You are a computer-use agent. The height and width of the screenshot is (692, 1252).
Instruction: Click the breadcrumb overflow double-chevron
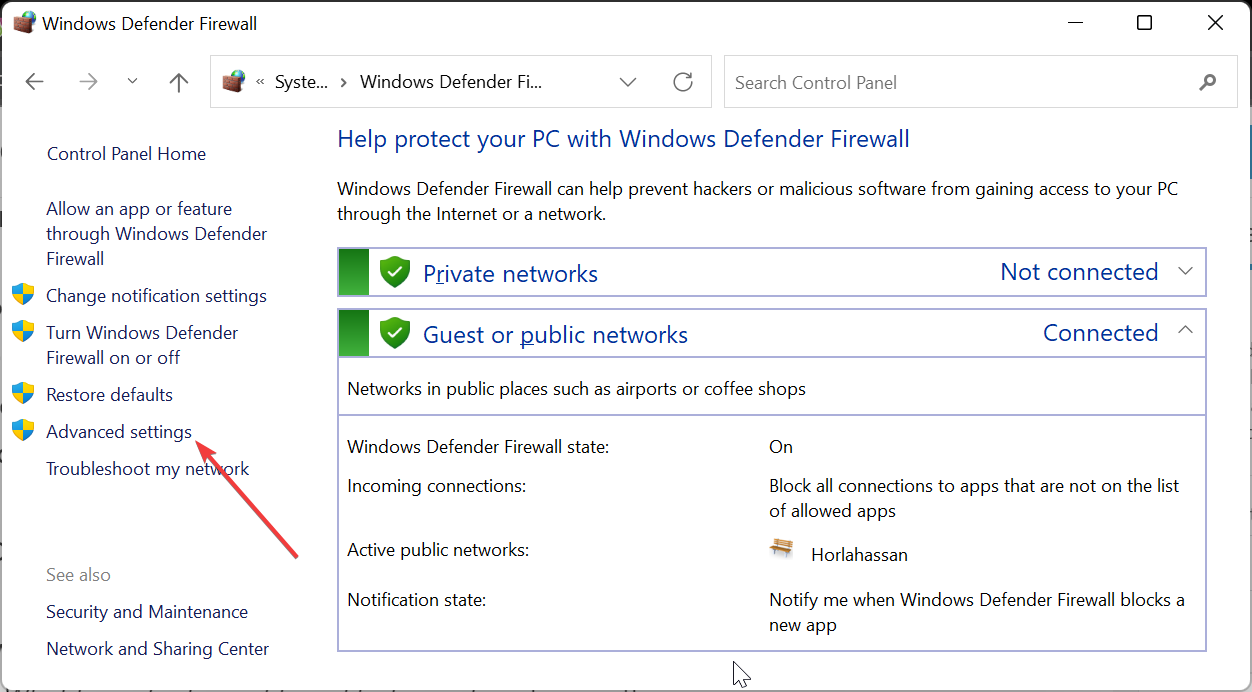pos(261,82)
